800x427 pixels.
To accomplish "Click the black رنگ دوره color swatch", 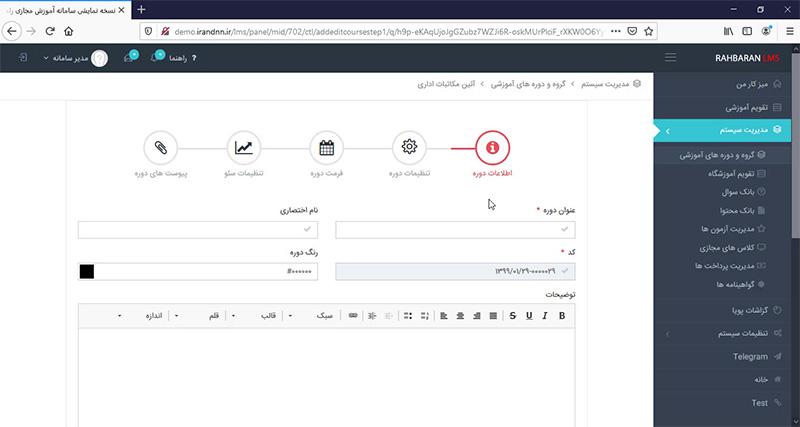I will click(x=86, y=271).
